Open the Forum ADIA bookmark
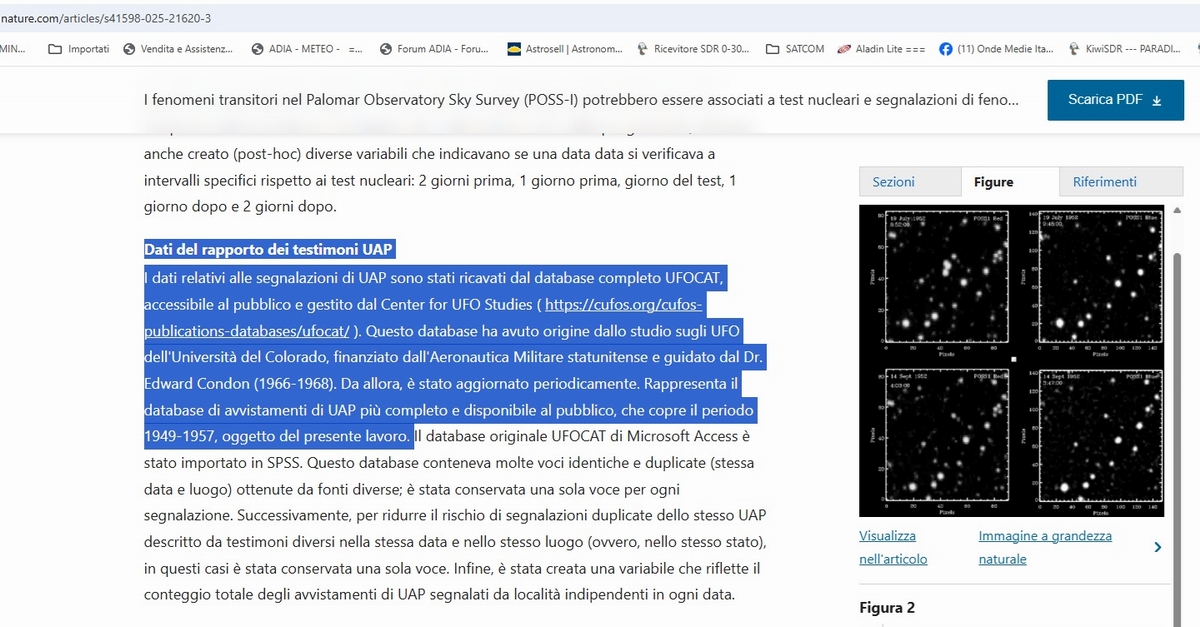 [x=434, y=49]
